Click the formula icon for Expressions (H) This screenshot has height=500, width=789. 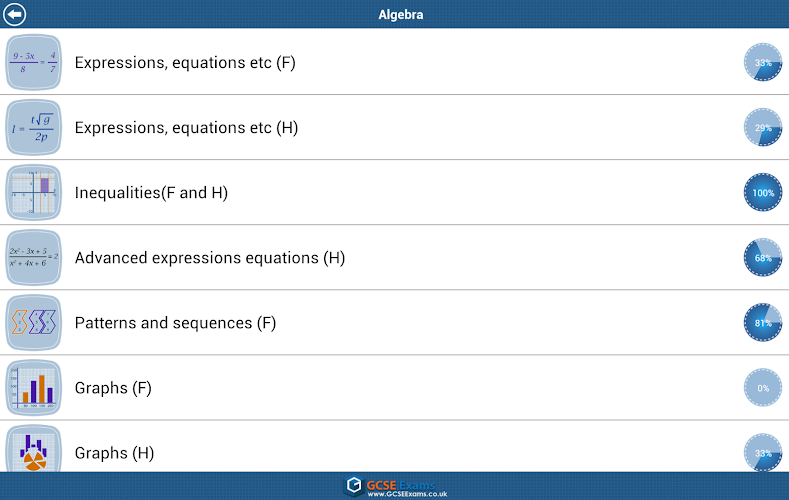pyautogui.click(x=34, y=127)
